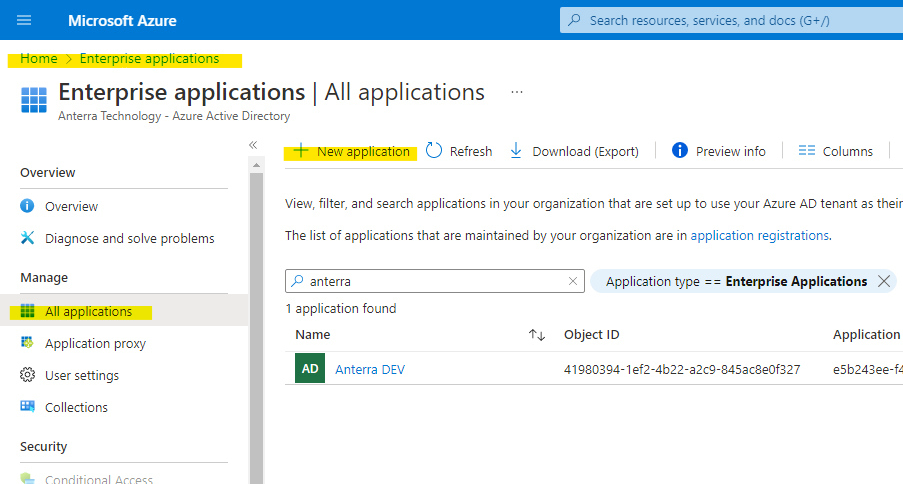Click the magnifier icon in application search field
Viewport: 903px width, 484px height.
tap(297, 281)
